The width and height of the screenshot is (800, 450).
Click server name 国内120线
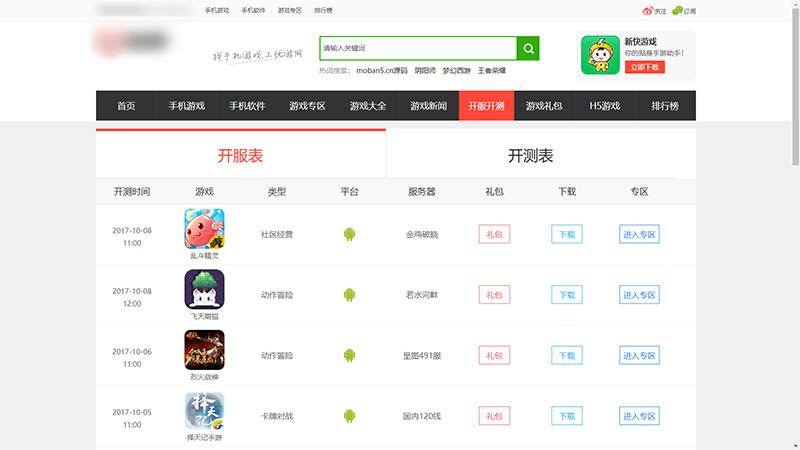(422, 416)
